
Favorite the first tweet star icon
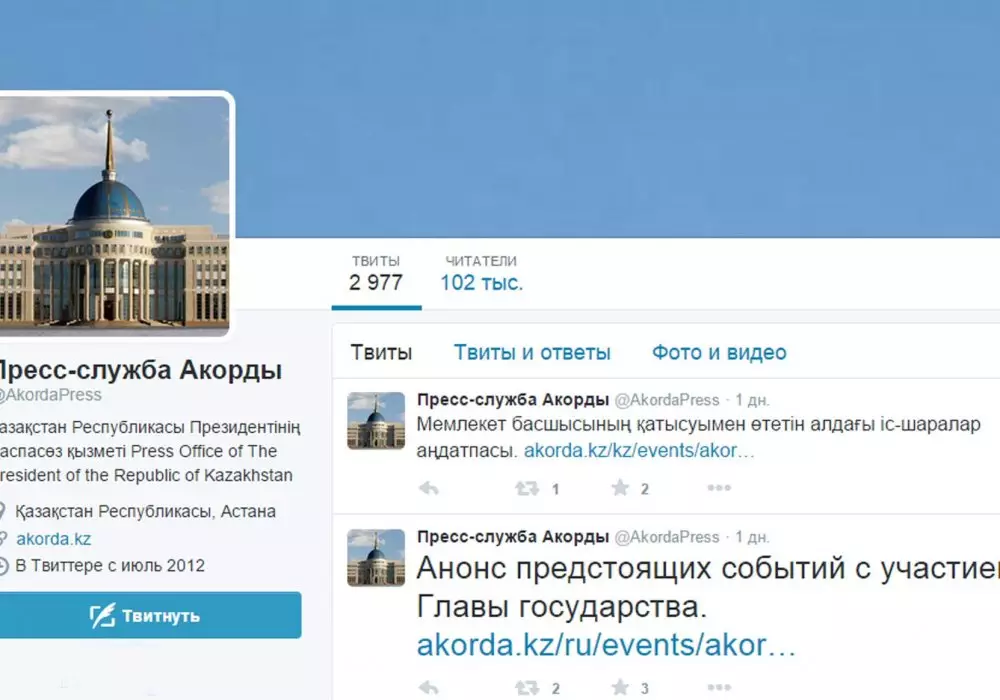[620, 488]
